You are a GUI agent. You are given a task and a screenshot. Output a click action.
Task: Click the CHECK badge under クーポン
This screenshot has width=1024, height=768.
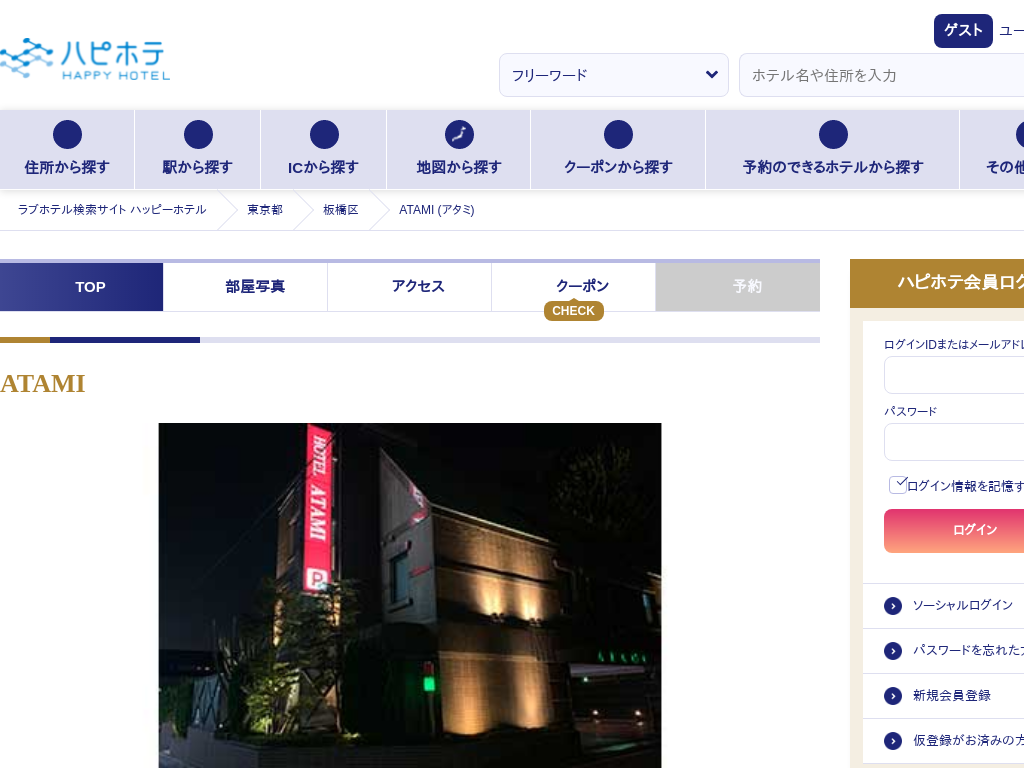[x=573, y=311]
